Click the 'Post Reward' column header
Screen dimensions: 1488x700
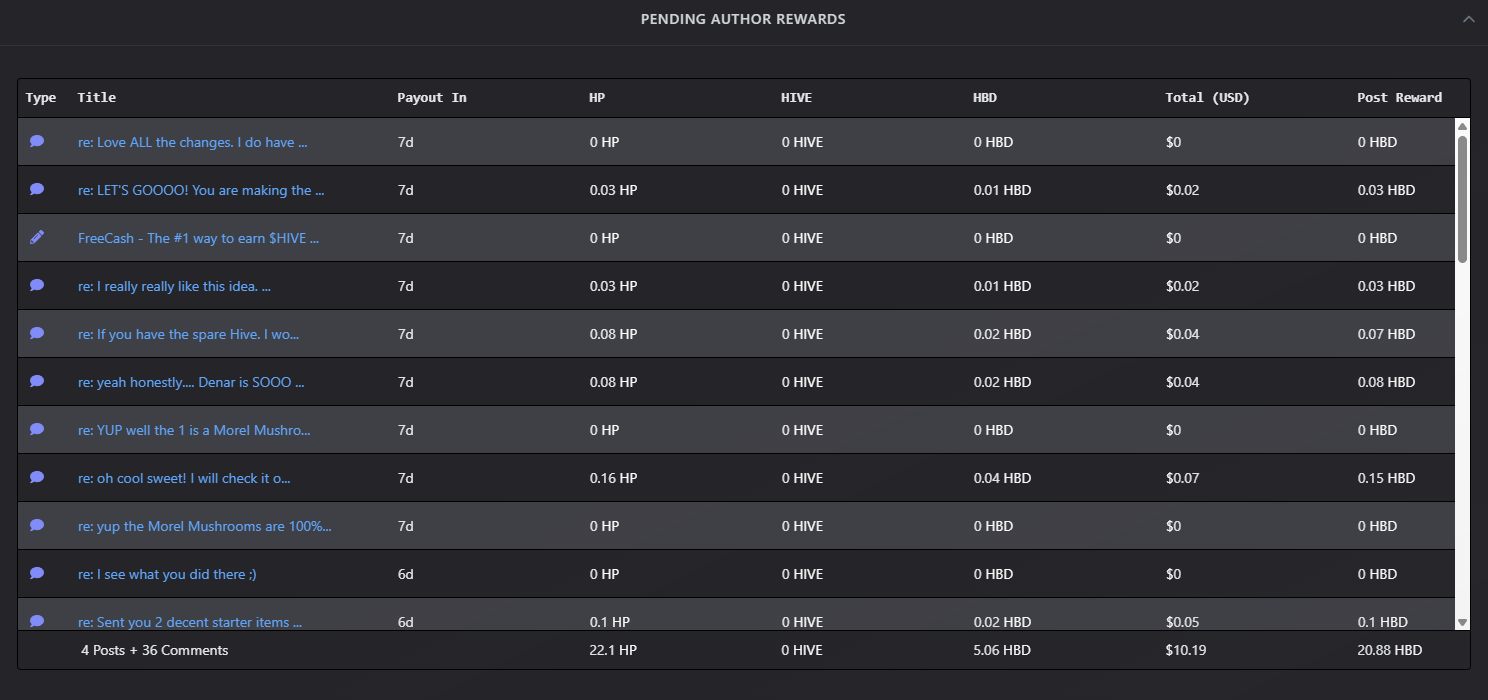(1399, 97)
